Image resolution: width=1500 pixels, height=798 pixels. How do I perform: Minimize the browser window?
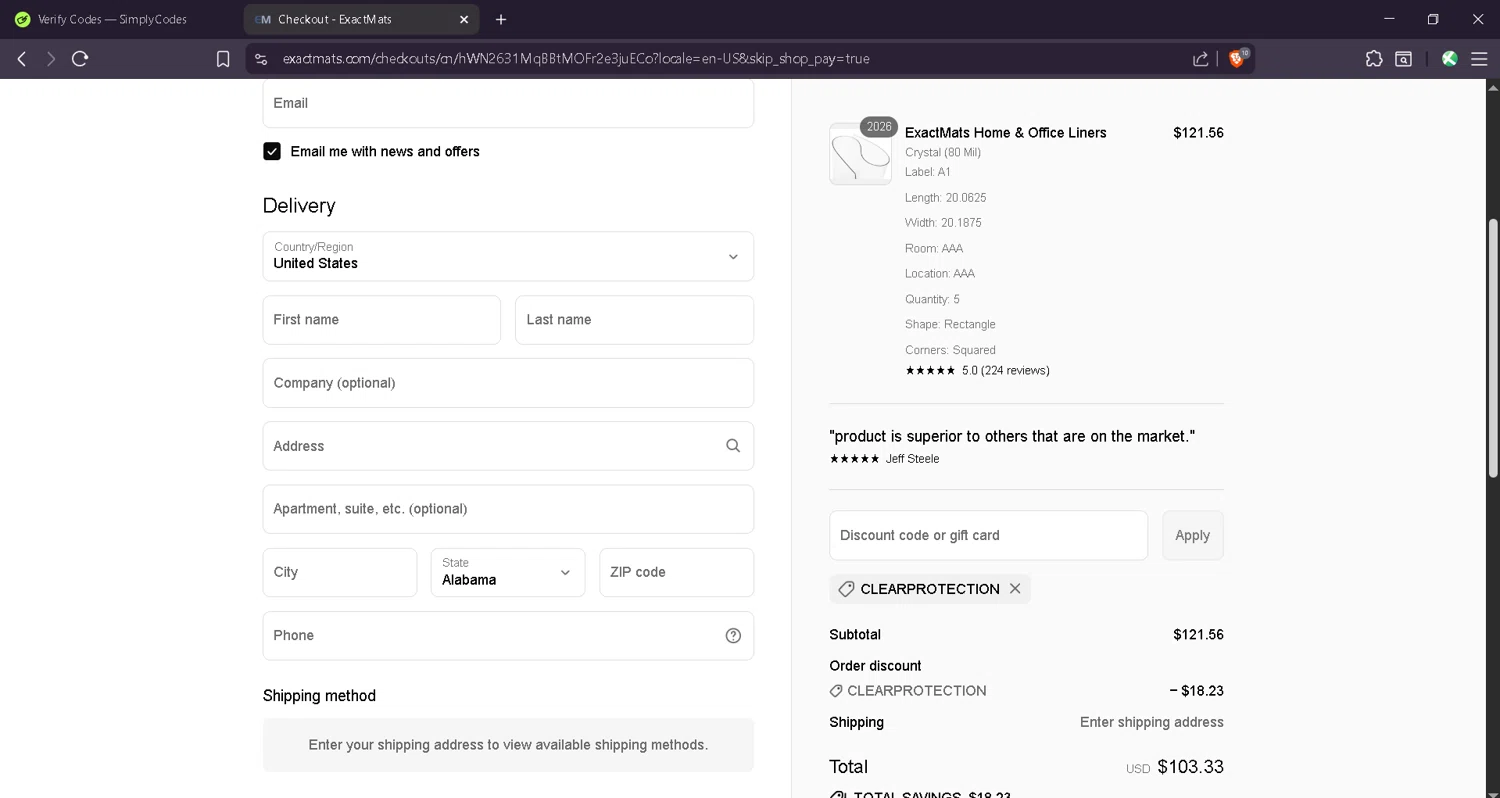click(1388, 19)
